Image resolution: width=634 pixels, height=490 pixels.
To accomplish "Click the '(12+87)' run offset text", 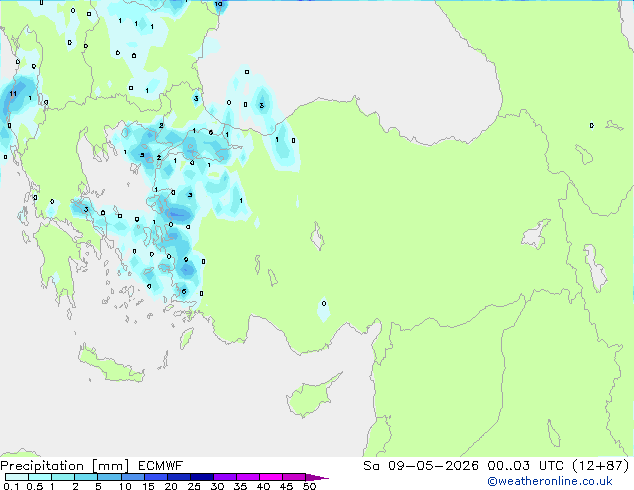I will point(601,466).
